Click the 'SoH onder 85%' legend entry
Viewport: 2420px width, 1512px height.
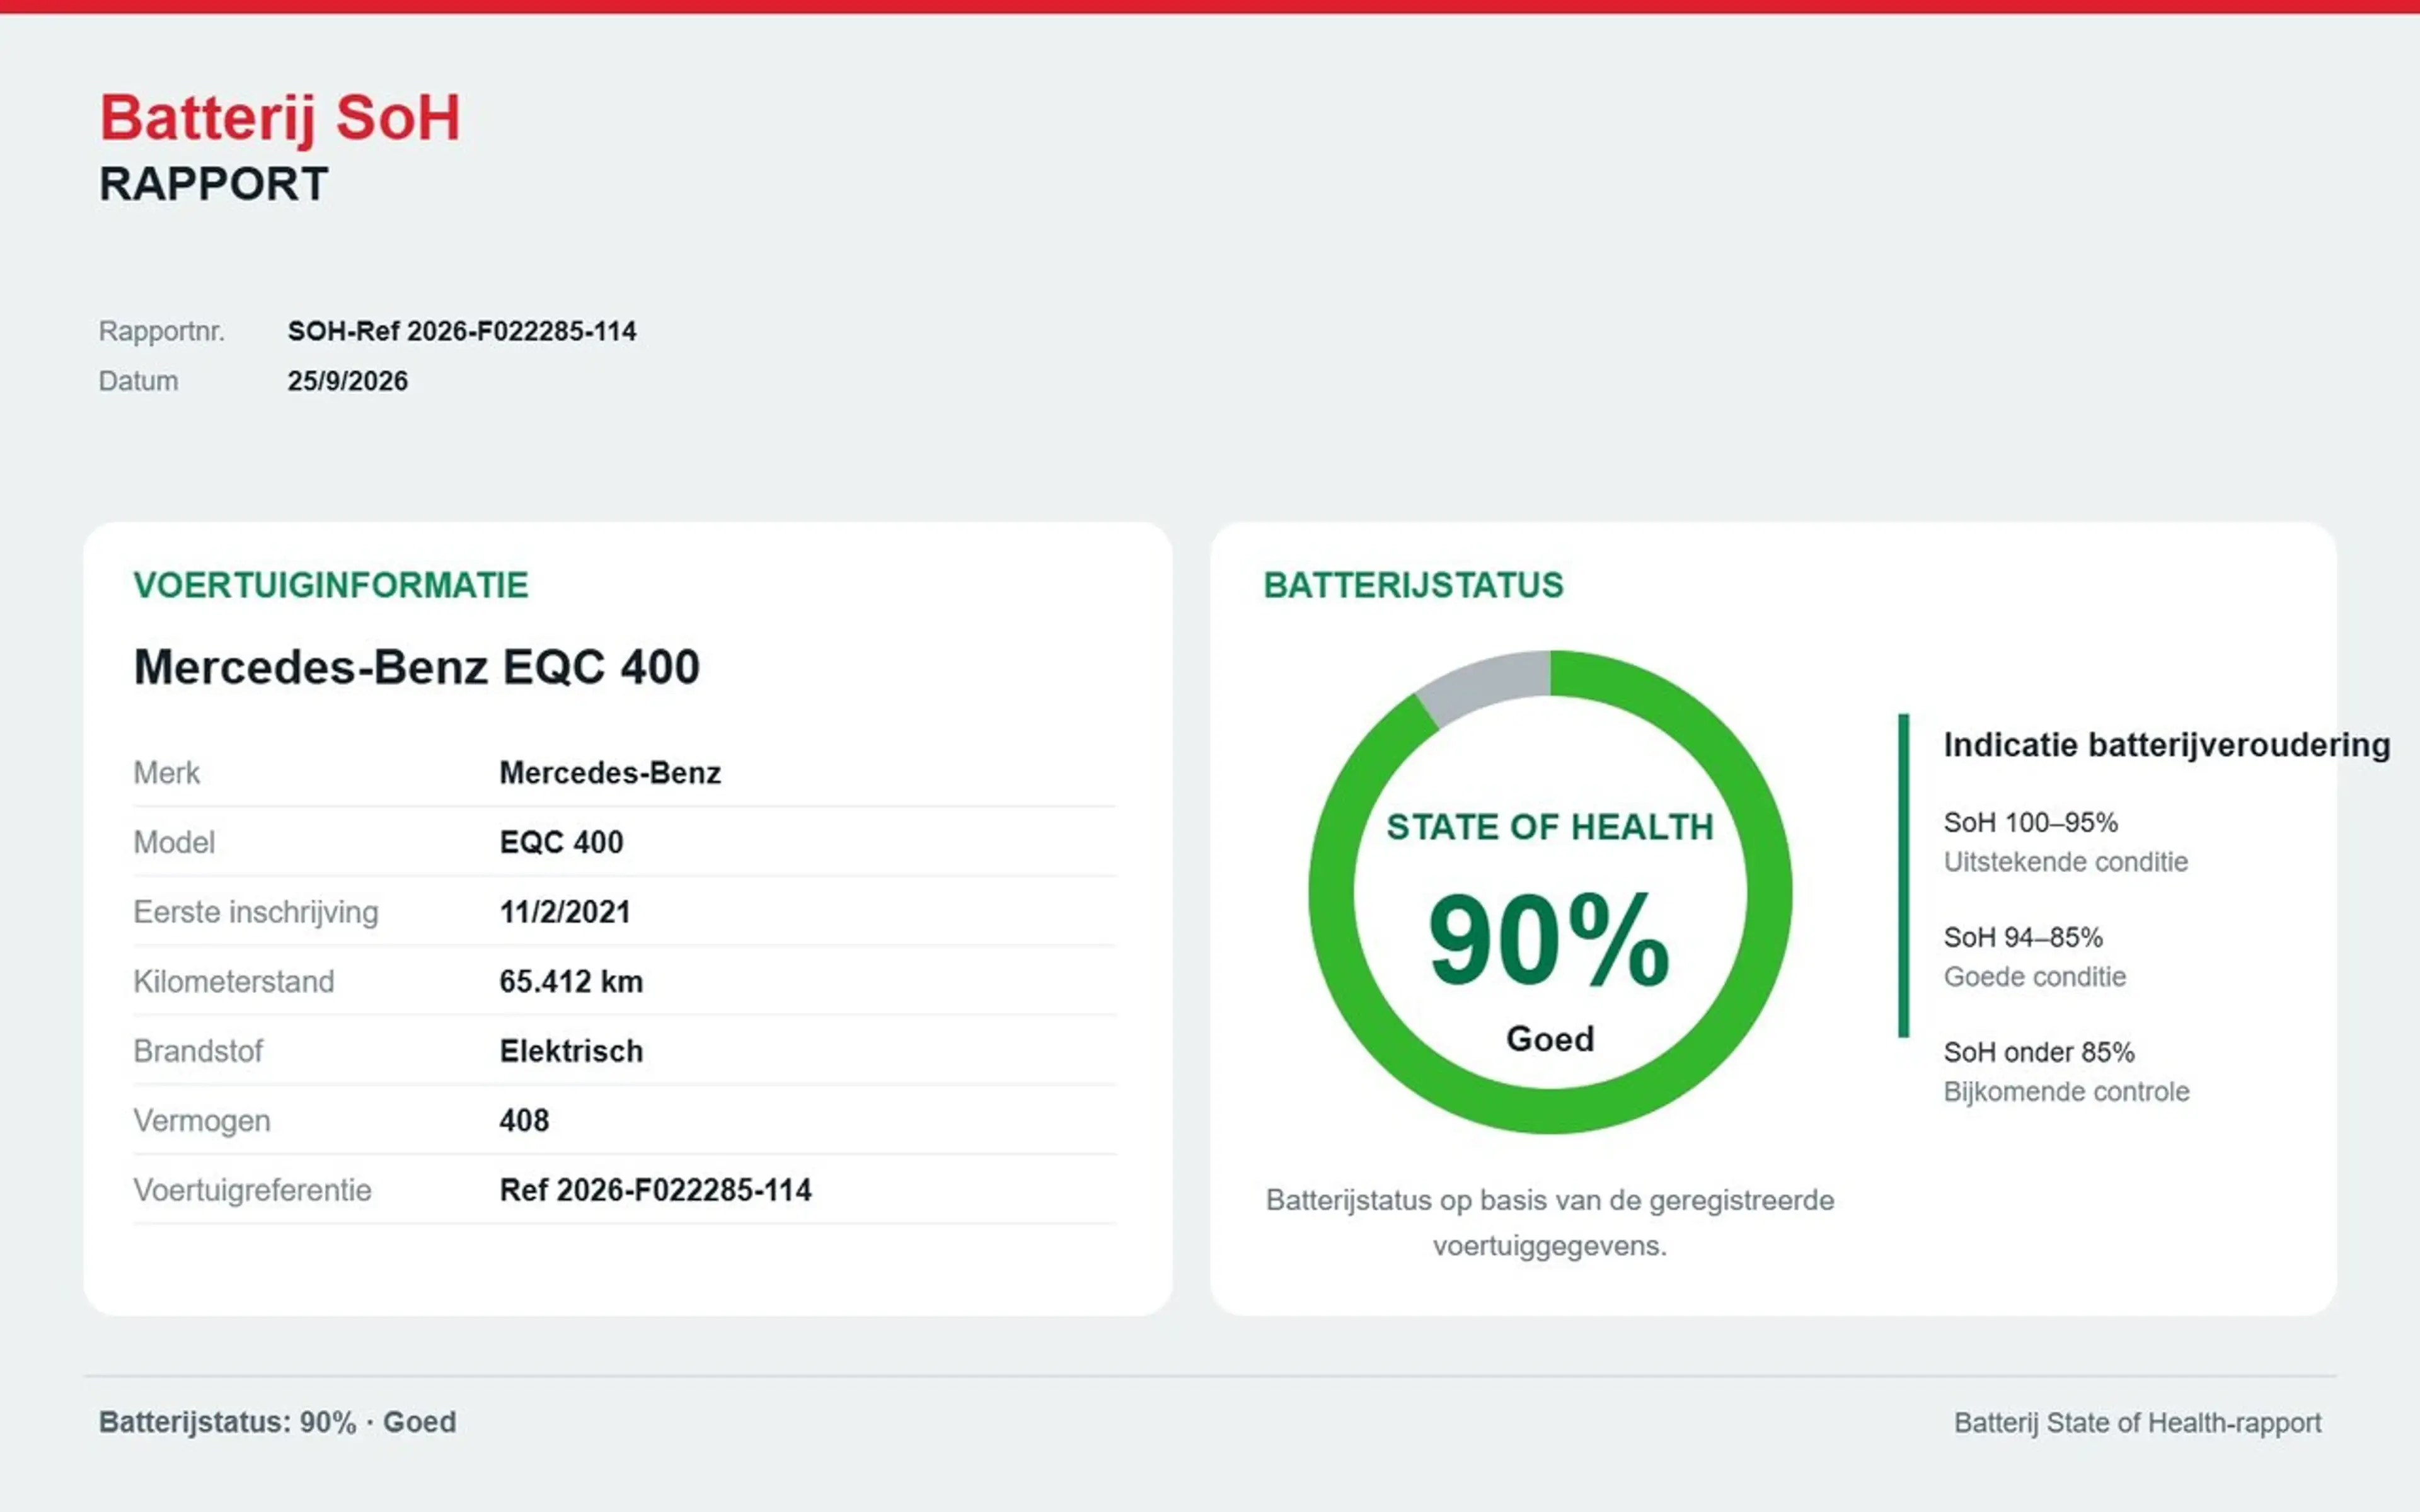coord(2039,1052)
